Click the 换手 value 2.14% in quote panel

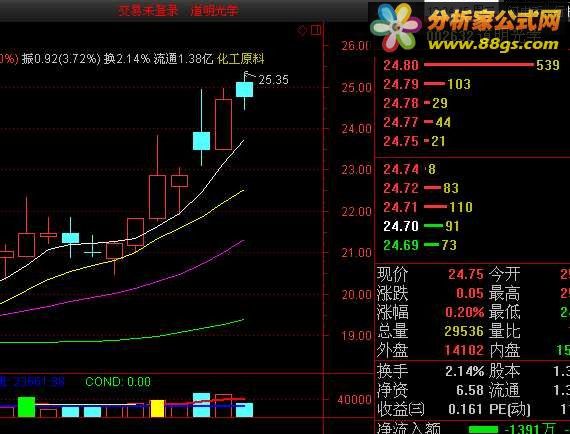click(x=465, y=371)
